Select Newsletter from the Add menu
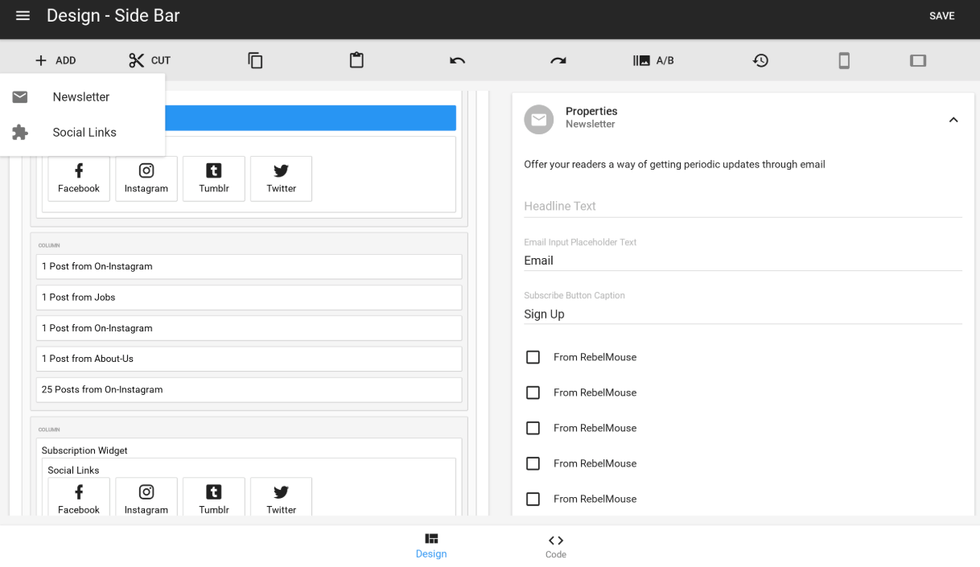The width and height of the screenshot is (980, 567). pyautogui.click(x=80, y=97)
